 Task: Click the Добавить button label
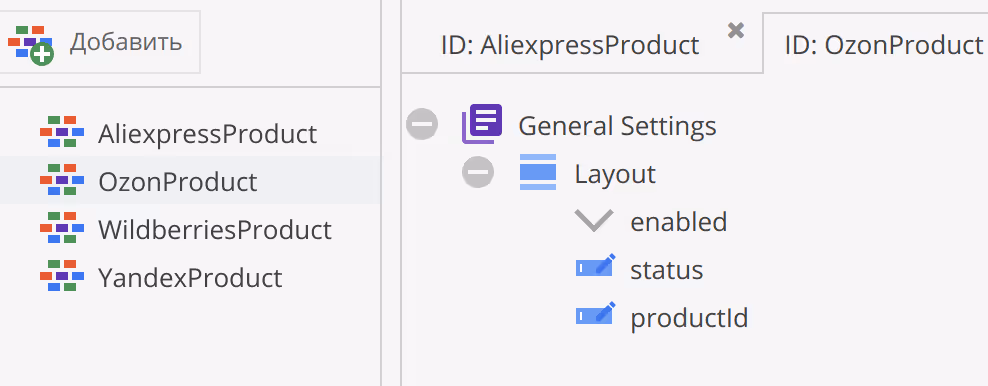pyautogui.click(x=126, y=42)
